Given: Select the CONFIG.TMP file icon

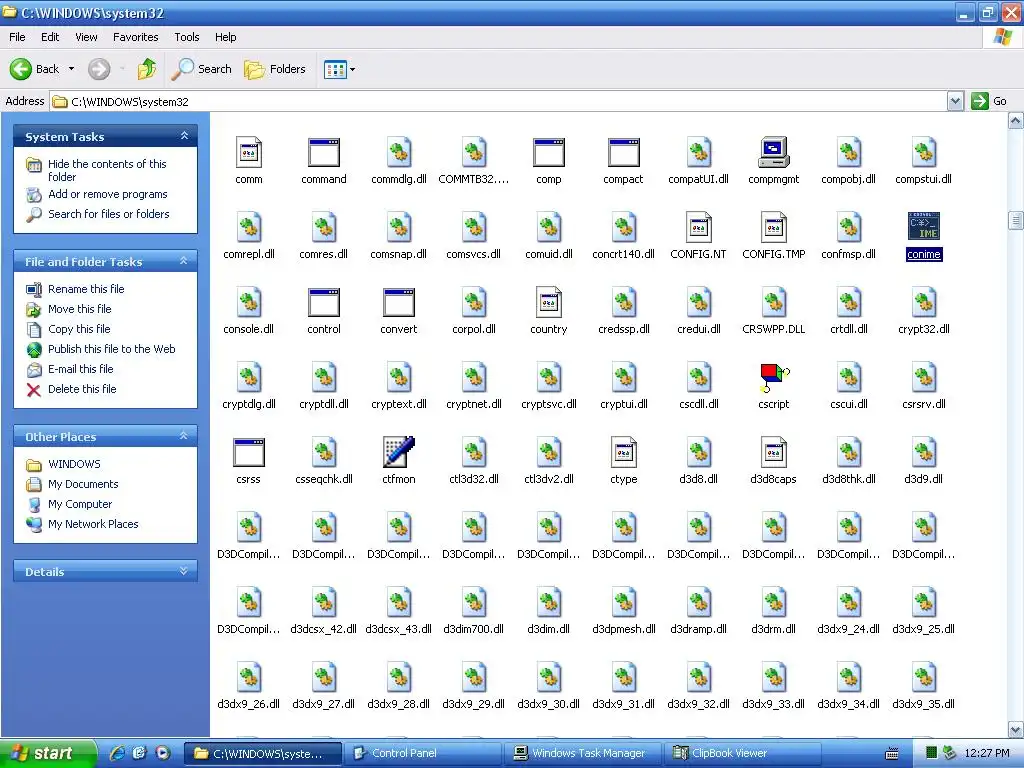Looking at the screenshot, I should (x=774, y=227).
